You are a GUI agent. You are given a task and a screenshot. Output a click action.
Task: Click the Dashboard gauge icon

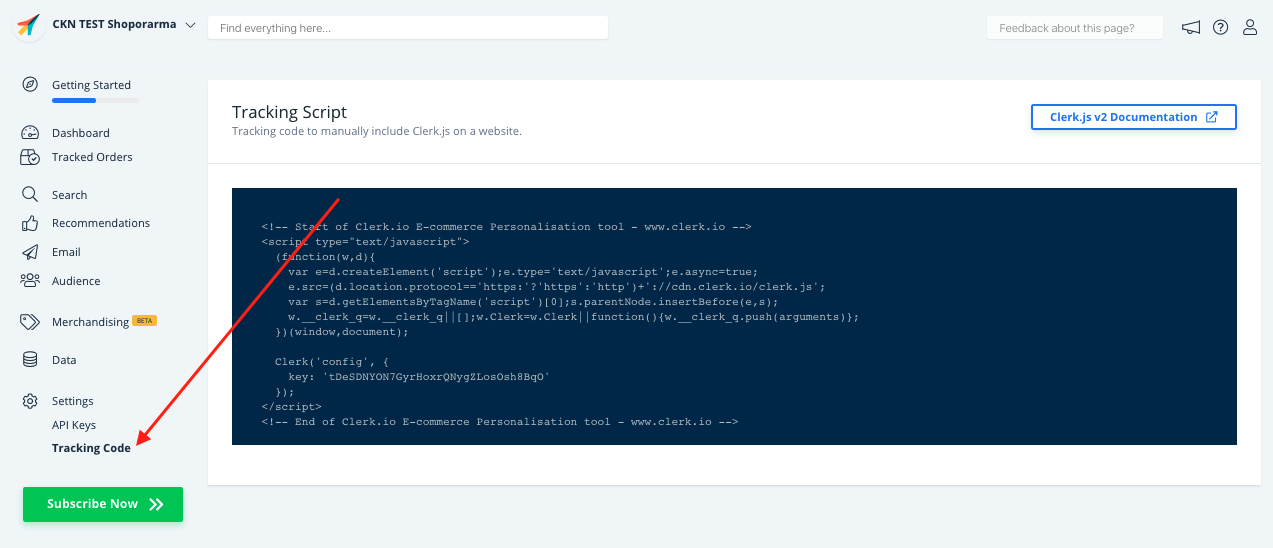coord(30,133)
